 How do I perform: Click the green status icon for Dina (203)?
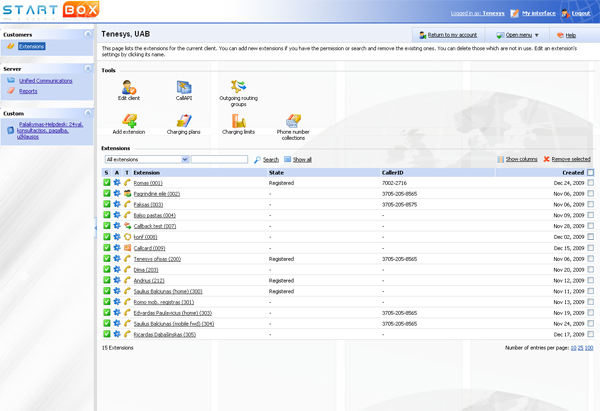107,269
